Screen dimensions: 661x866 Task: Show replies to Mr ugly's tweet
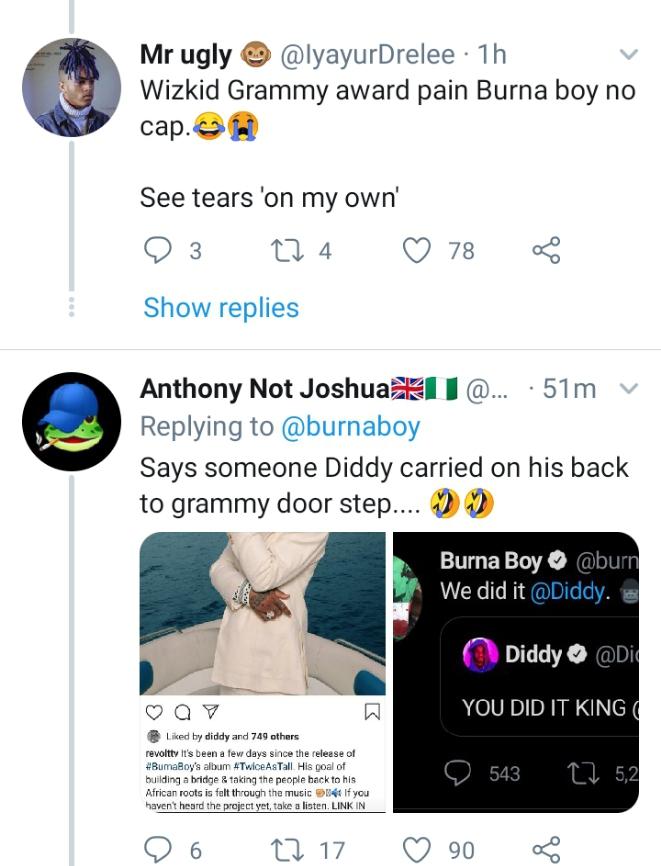221,308
